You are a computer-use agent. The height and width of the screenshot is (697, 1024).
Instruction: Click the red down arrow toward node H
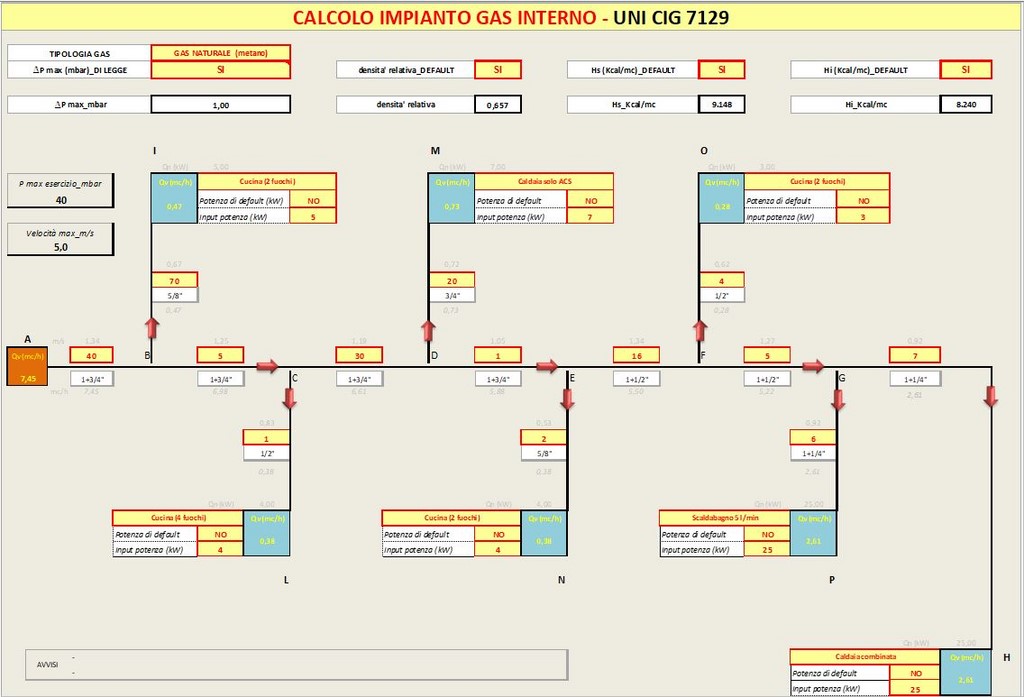(991, 396)
